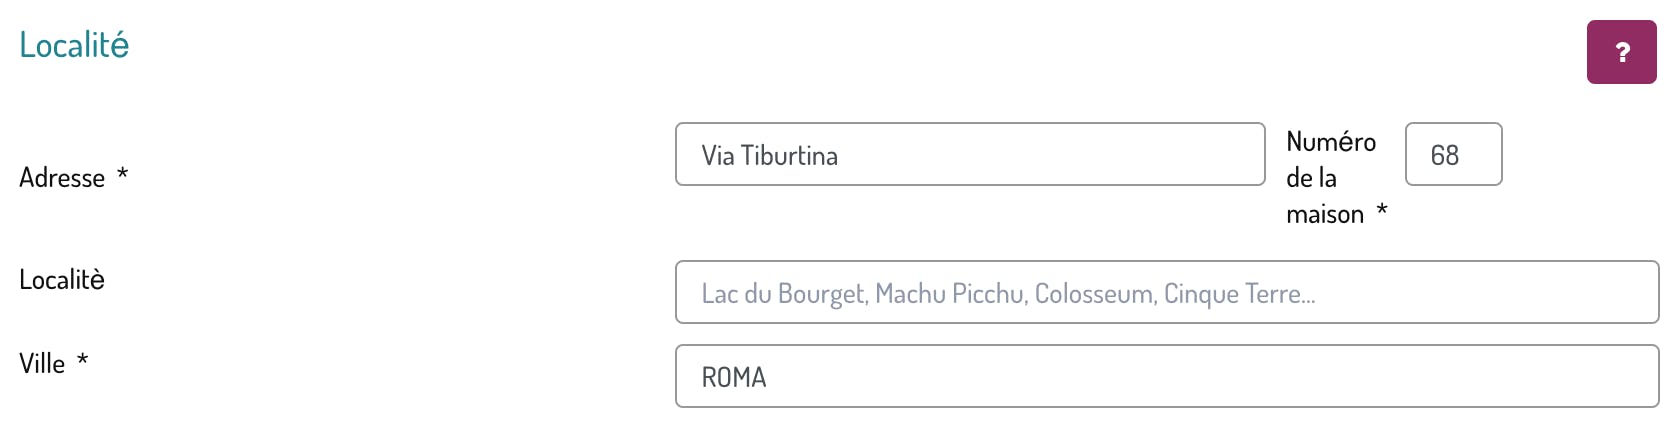Click the word Tiburtina in the address
Image resolution: width=1670 pixels, height=428 pixels.
[789, 156]
